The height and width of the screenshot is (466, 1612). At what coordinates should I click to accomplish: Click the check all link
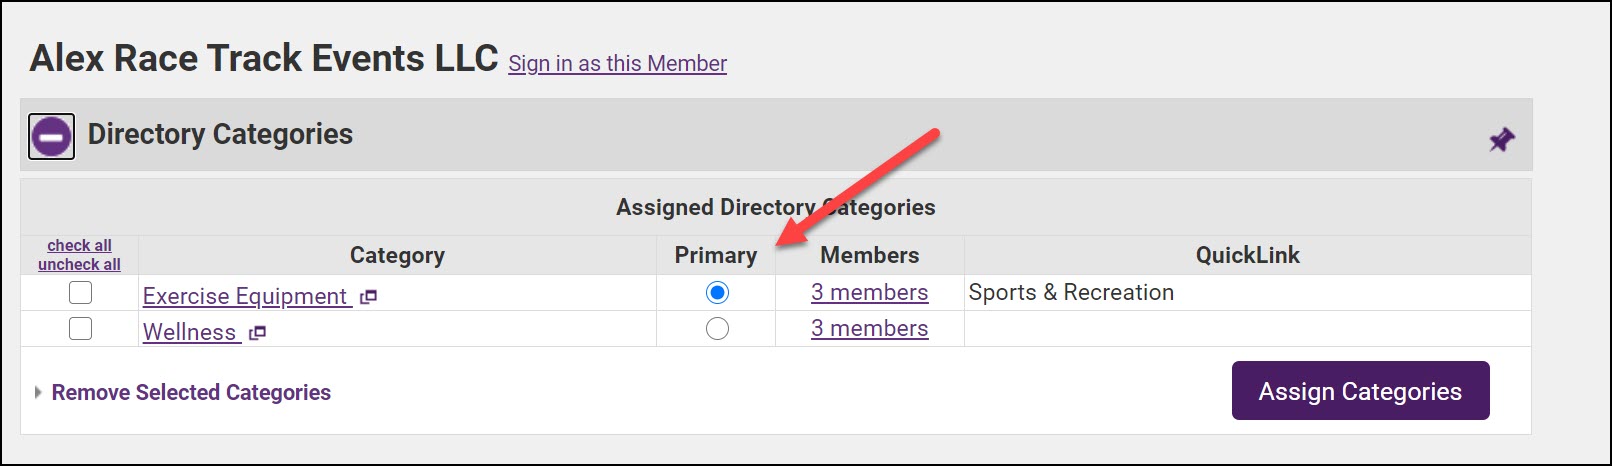(79, 246)
